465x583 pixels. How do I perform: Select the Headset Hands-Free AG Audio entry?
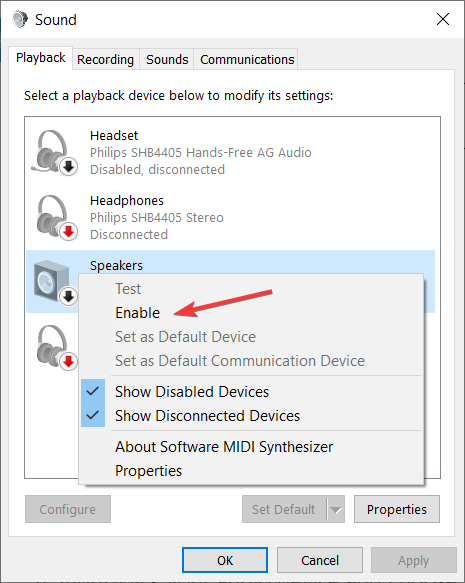pyautogui.click(x=230, y=152)
